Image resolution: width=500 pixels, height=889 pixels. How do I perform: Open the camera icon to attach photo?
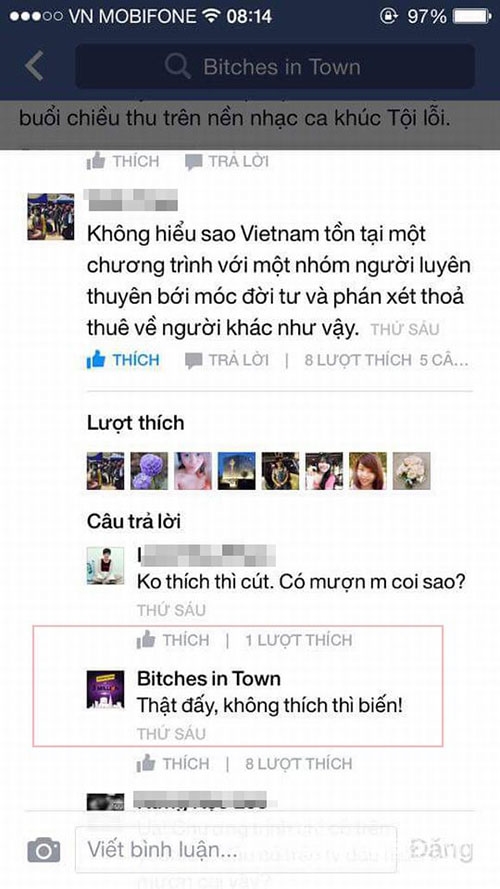click(44, 850)
